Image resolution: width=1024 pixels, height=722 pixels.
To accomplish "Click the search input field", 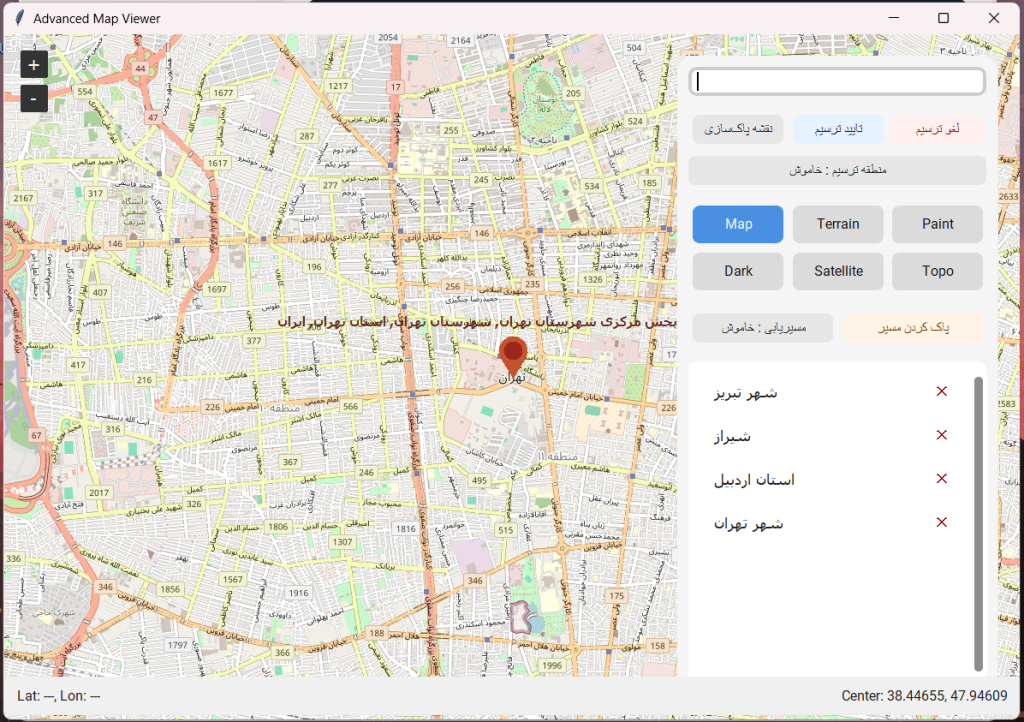I will (837, 82).
